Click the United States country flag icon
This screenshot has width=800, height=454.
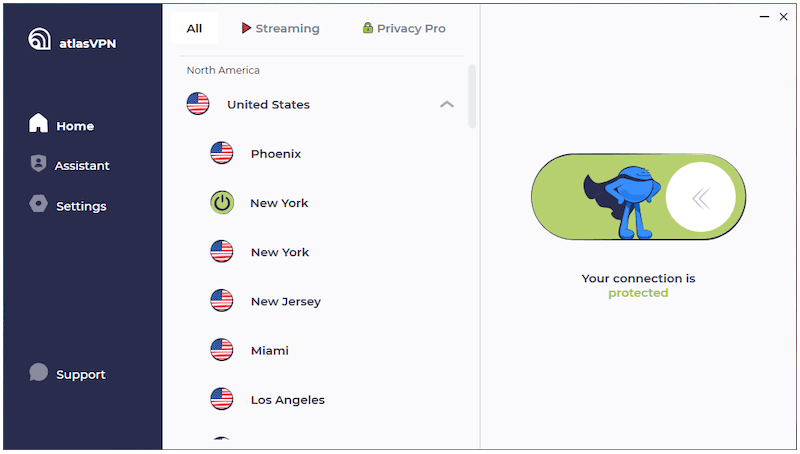[x=198, y=104]
